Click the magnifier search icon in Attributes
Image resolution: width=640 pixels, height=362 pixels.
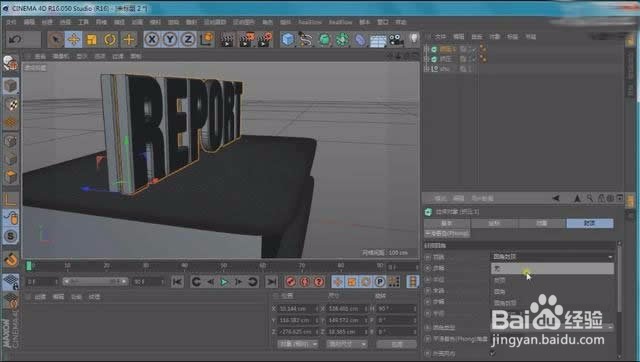589,198
